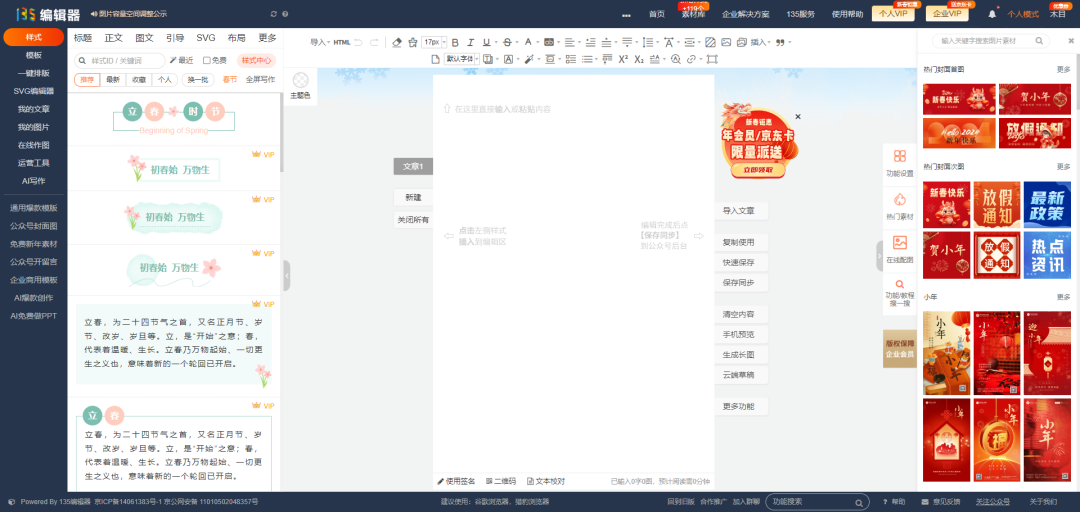Open the 导入 dropdown in the toolbar
Screen dimensions: 1080x512
pos(320,43)
